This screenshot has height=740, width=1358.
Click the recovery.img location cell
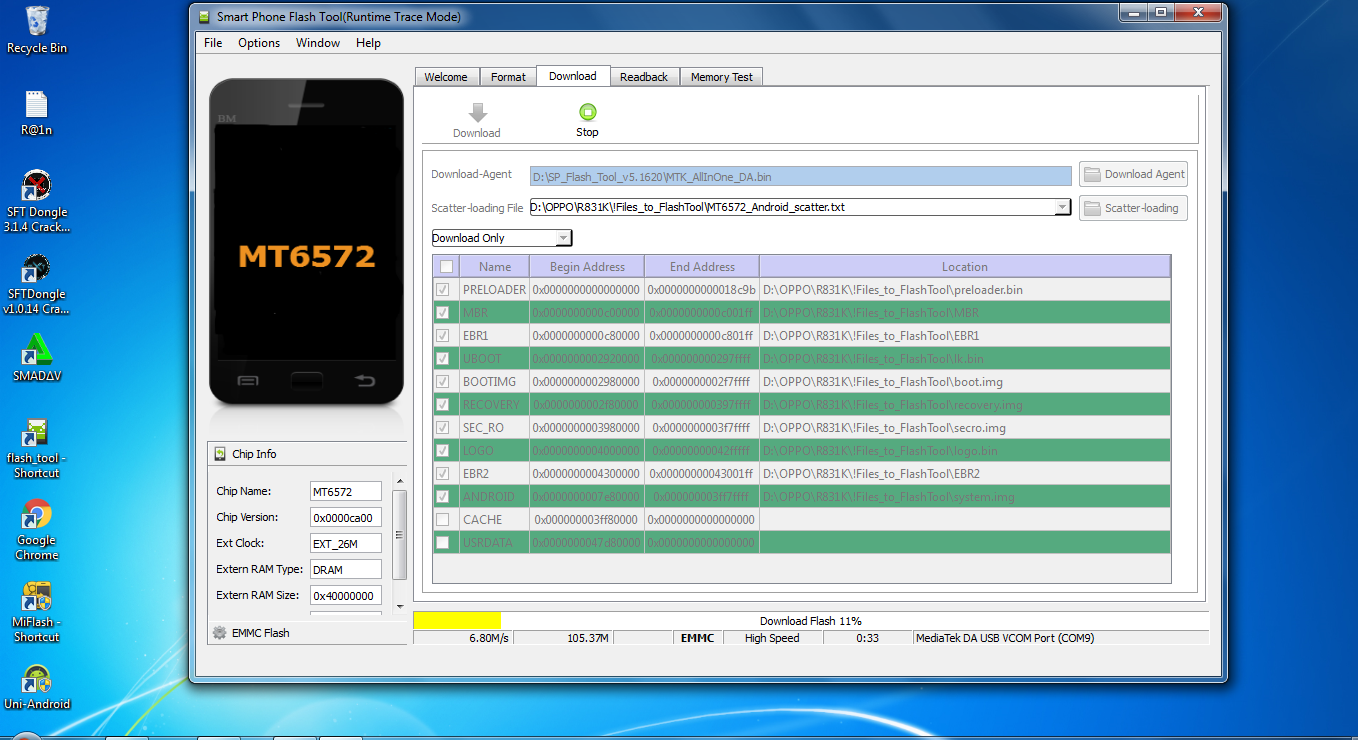[x=965, y=405]
